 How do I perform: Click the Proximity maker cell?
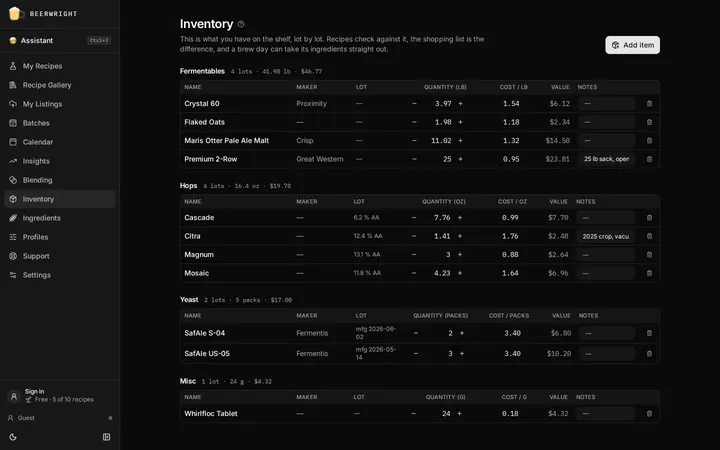click(311, 104)
